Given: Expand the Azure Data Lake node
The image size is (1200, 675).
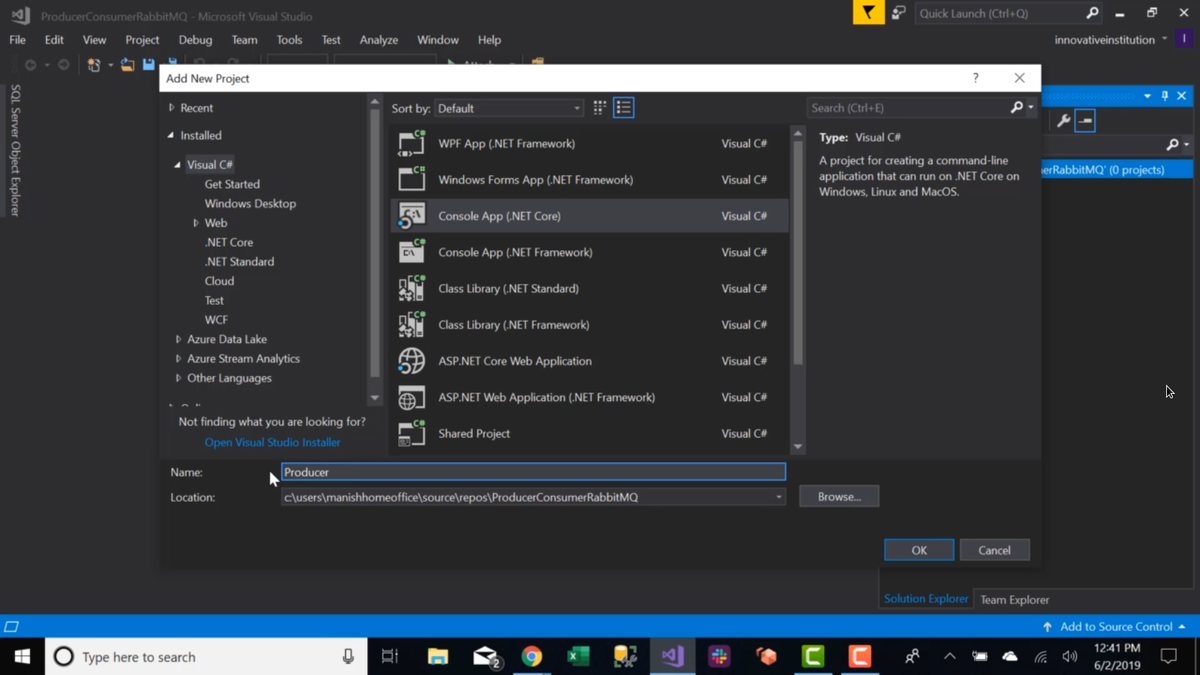Looking at the screenshot, I should point(178,339).
